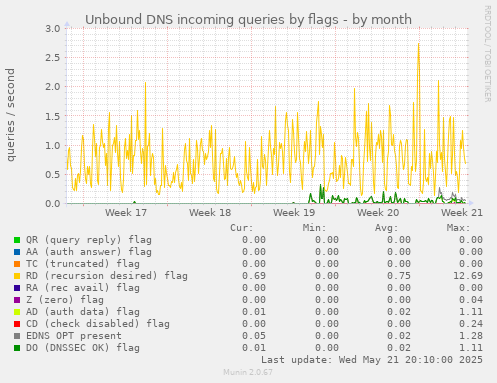Click the 'Max:' column header
Screen dimensions: 497x383
458,228
